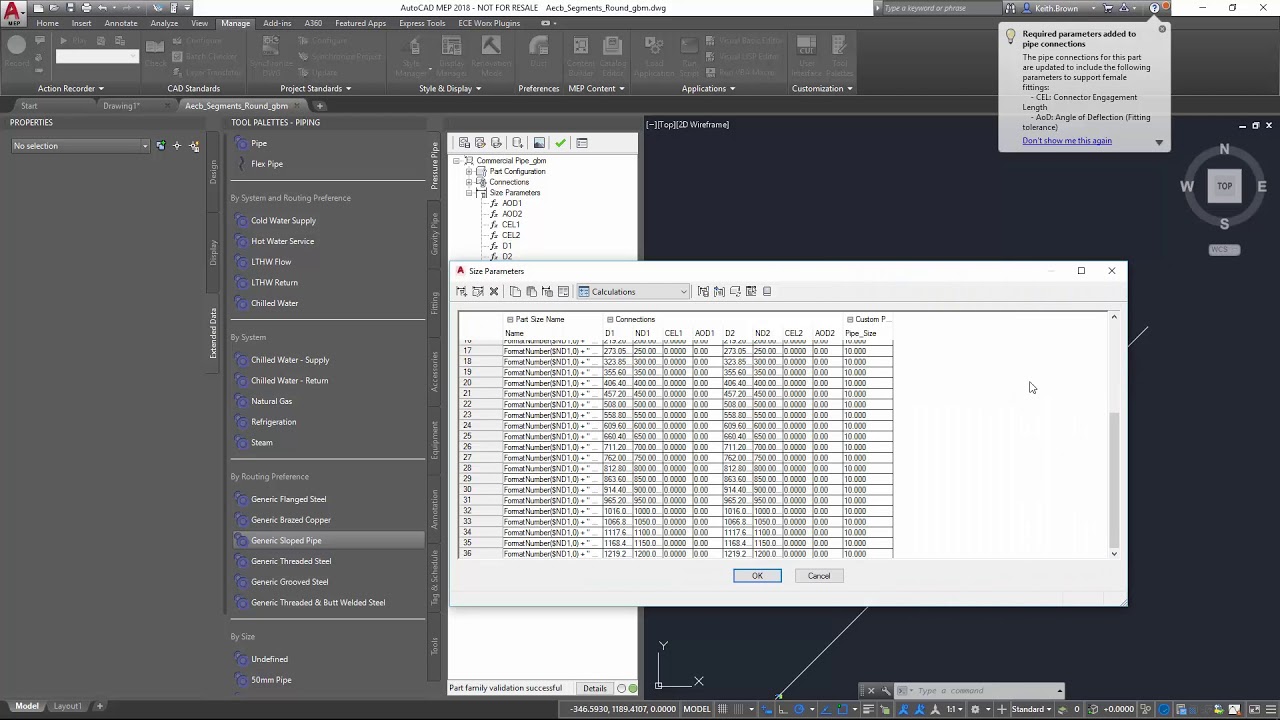Click the options list icon in builder toolbar
1280x720 pixels.
click(582, 143)
